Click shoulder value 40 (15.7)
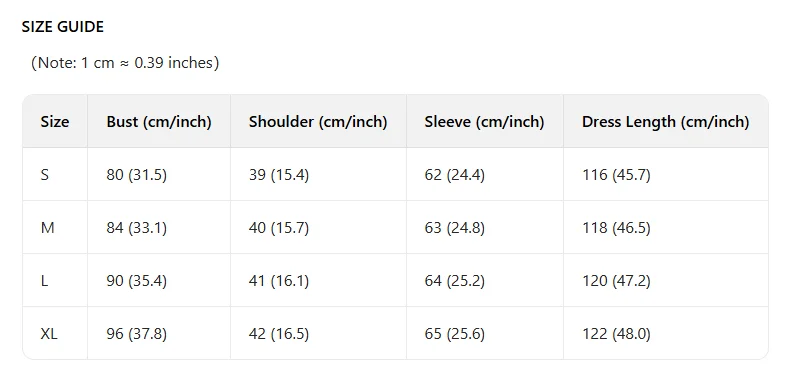Screen dimensions: 802x369 279,228
